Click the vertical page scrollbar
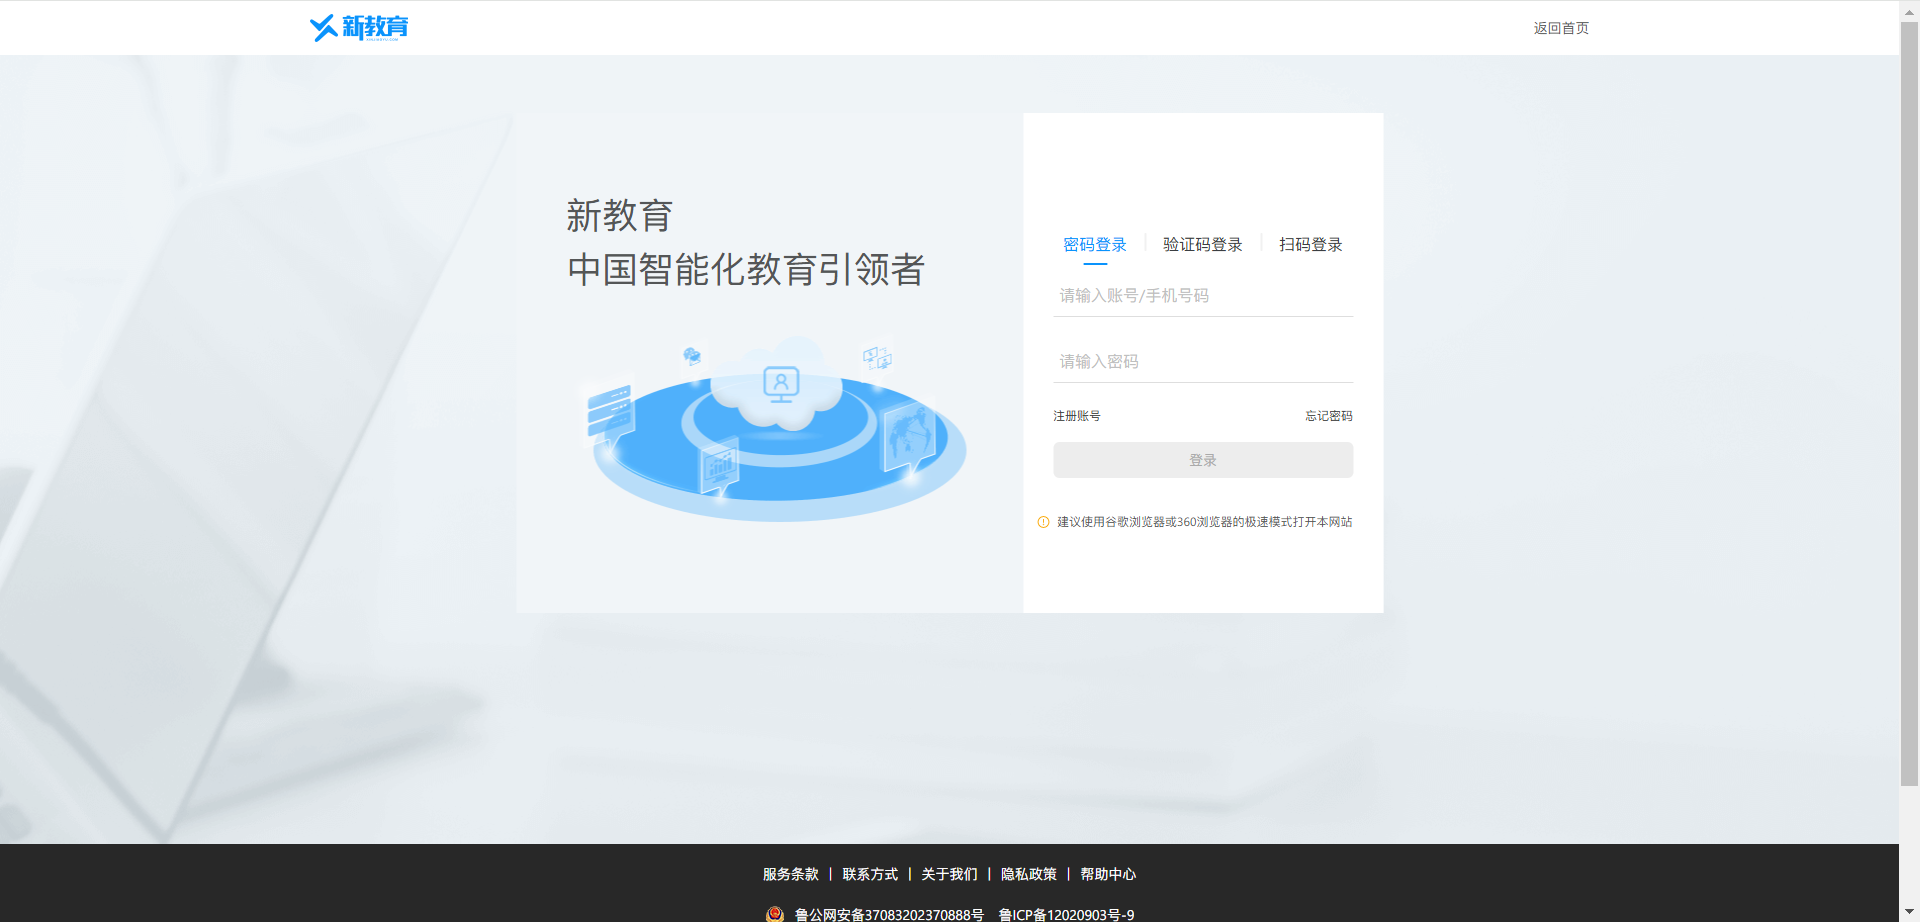Viewport: 1920px width, 922px height. tap(1909, 400)
